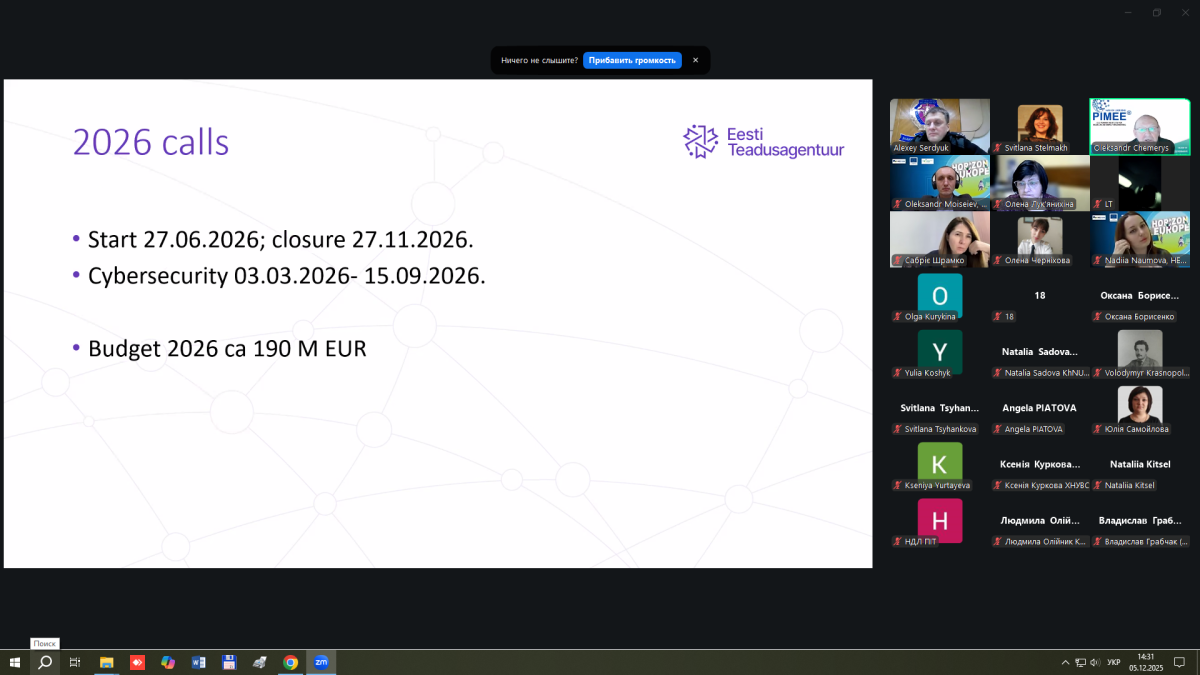
Task: Open Google Chrome from the taskbar
Action: tap(290, 662)
